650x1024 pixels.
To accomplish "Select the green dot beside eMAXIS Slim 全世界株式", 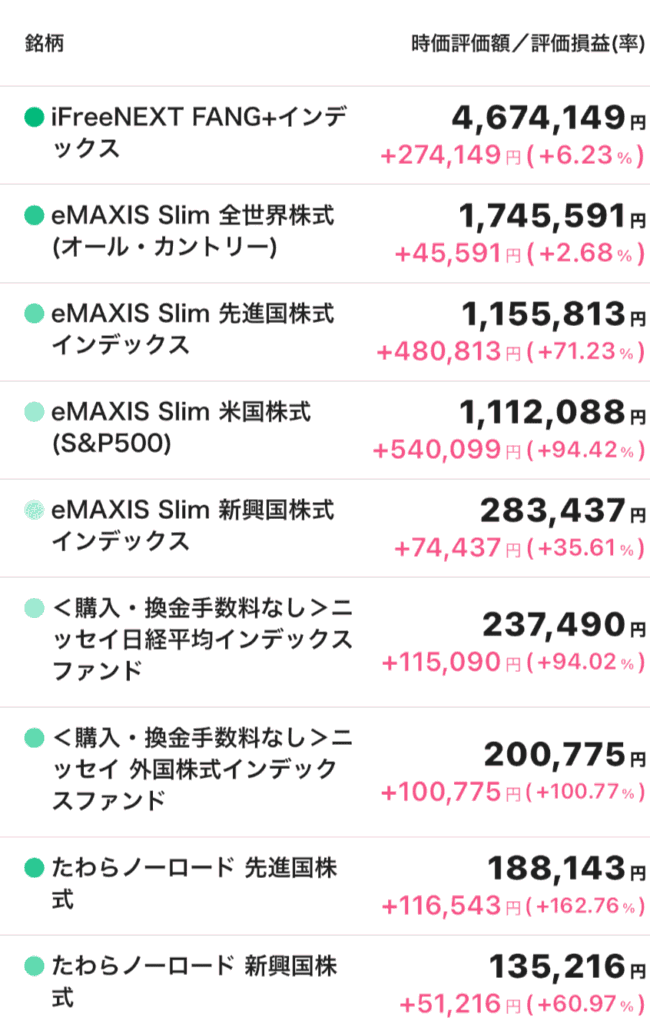I will point(34,216).
